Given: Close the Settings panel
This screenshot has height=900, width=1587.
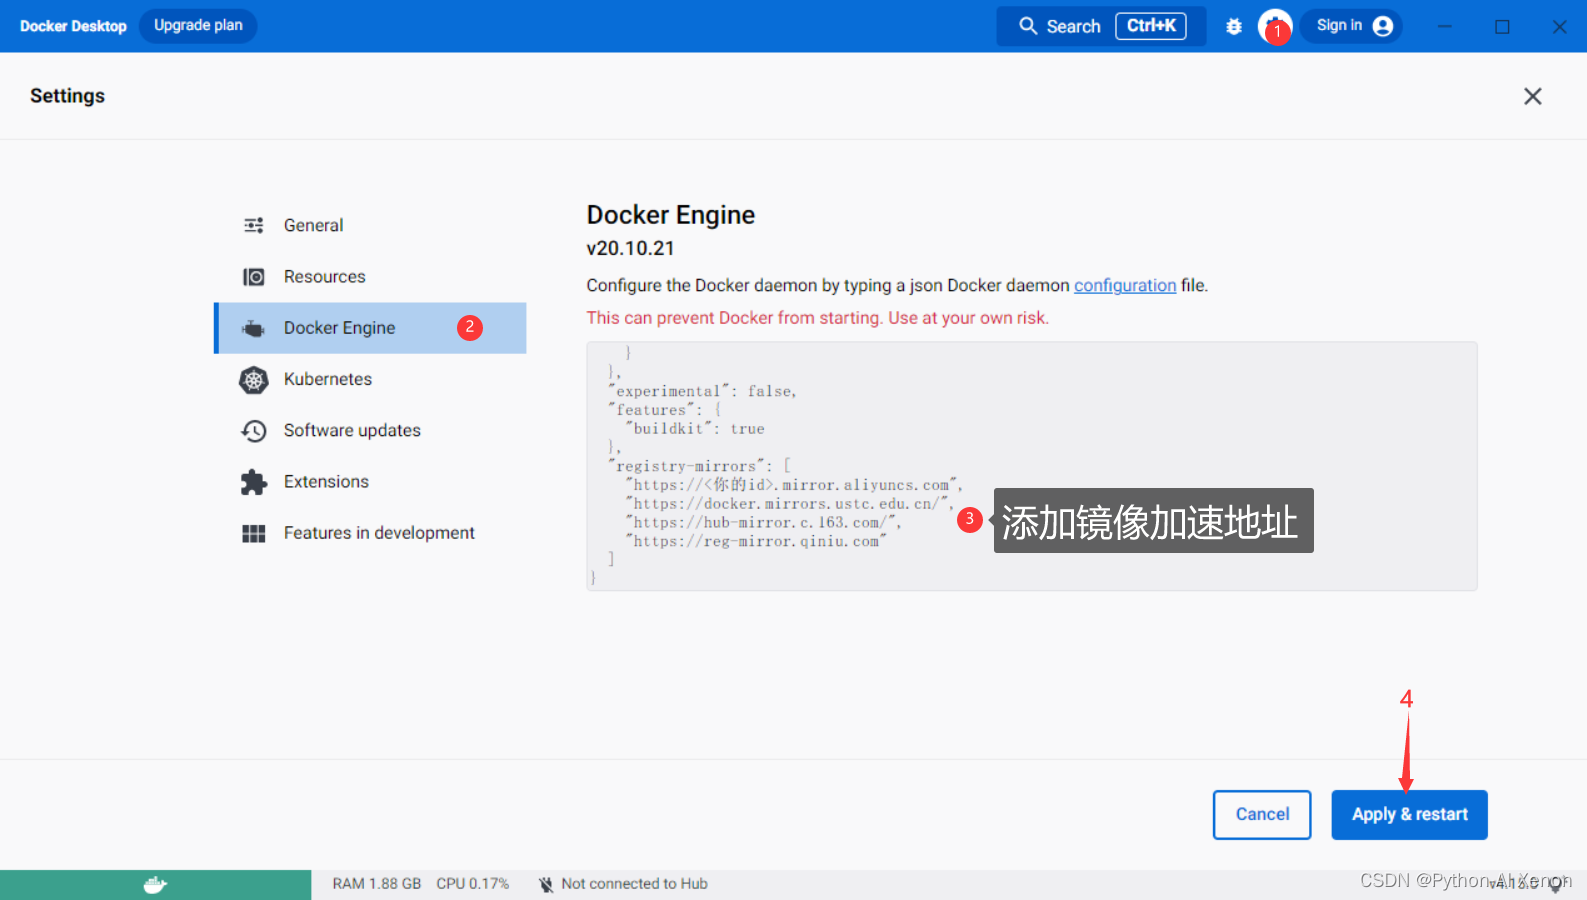Looking at the screenshot, I should point(1533,96).
